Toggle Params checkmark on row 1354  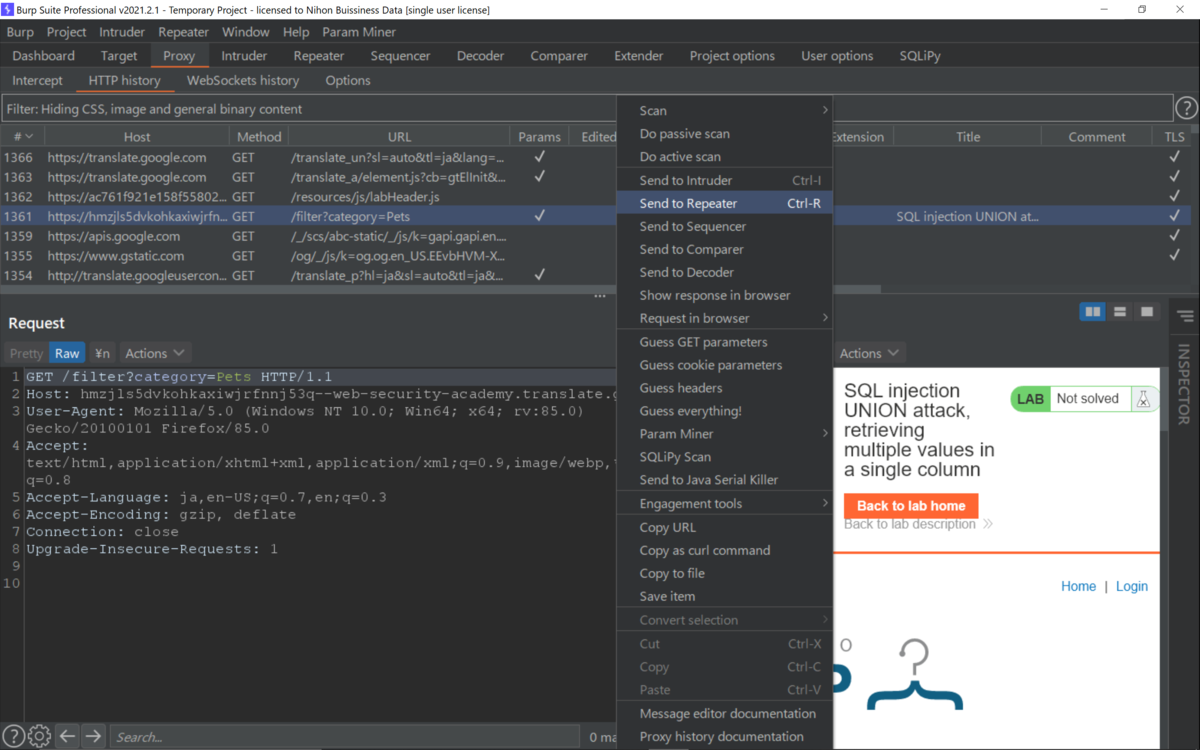tap(540, 274)
